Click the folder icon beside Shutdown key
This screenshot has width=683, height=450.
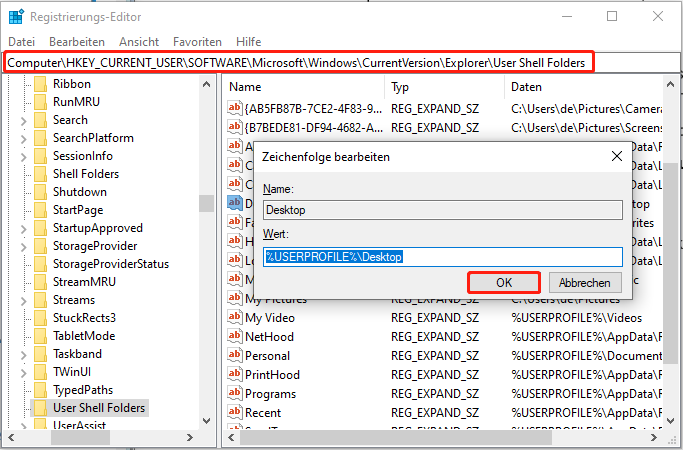[40, 192]
